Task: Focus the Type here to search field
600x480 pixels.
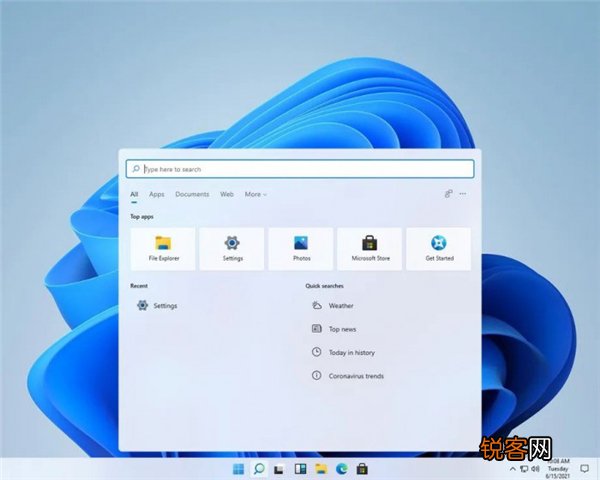Action: [300, 169]
